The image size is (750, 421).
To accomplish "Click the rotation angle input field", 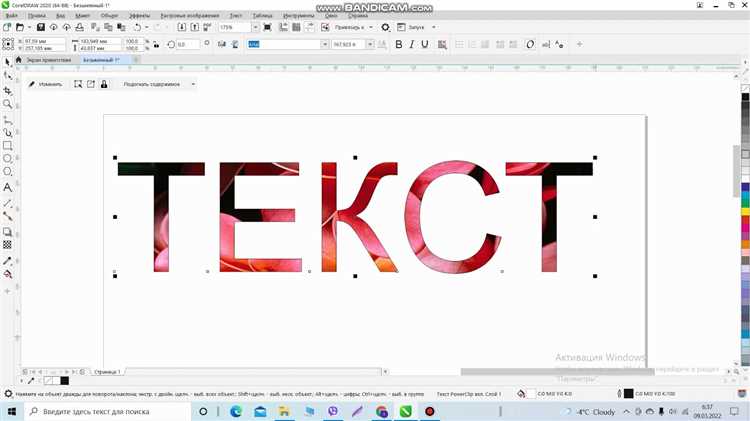I will pyautogui.click(x=188, y=44).
